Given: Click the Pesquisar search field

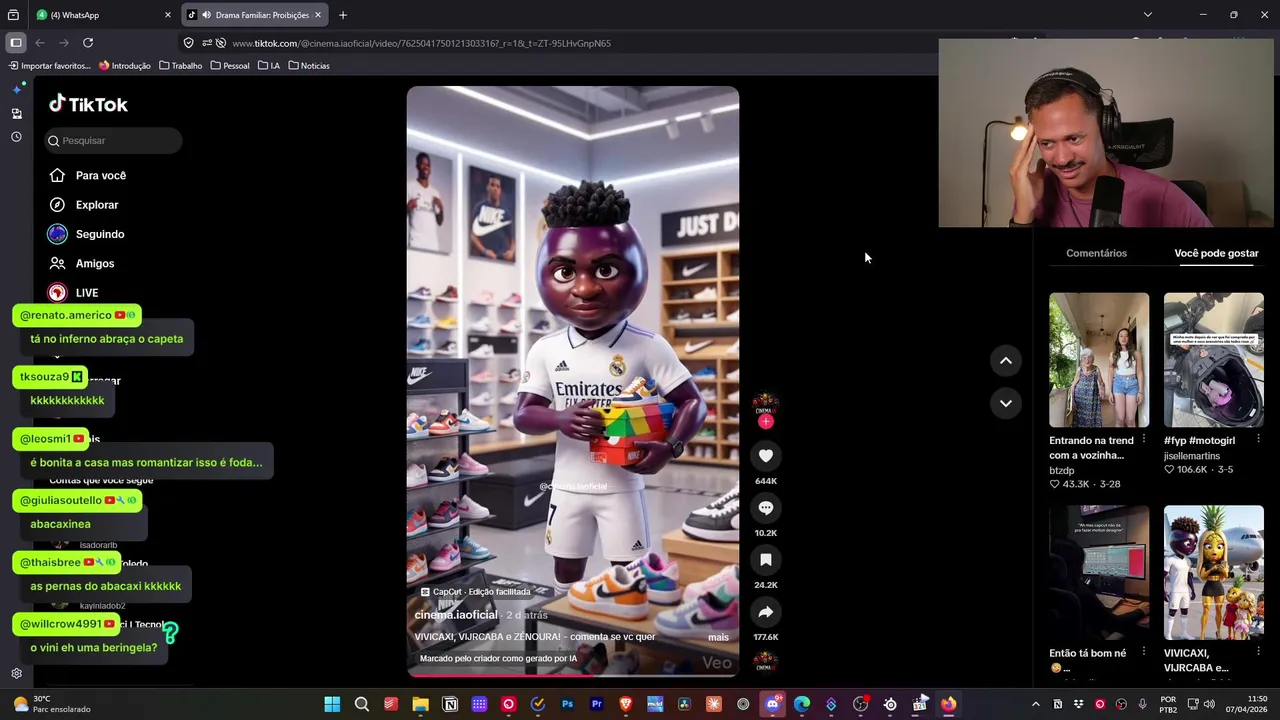Looking at the screenshot, I should (113, 141).
